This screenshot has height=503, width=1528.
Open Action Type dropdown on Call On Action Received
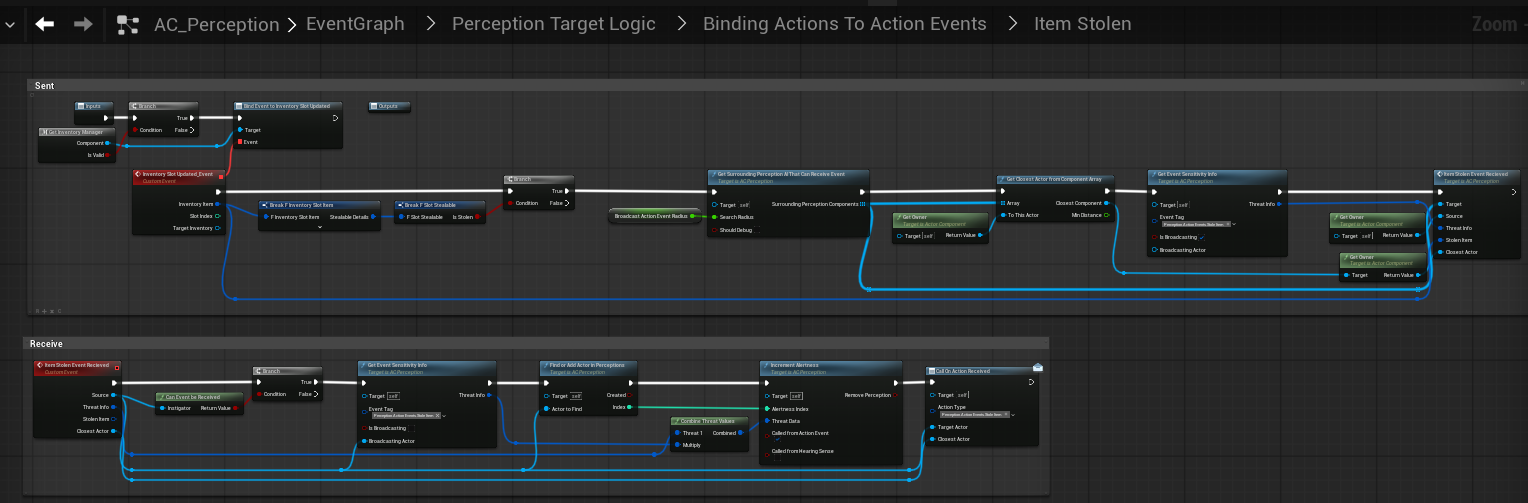click(x=1012, y=413)
